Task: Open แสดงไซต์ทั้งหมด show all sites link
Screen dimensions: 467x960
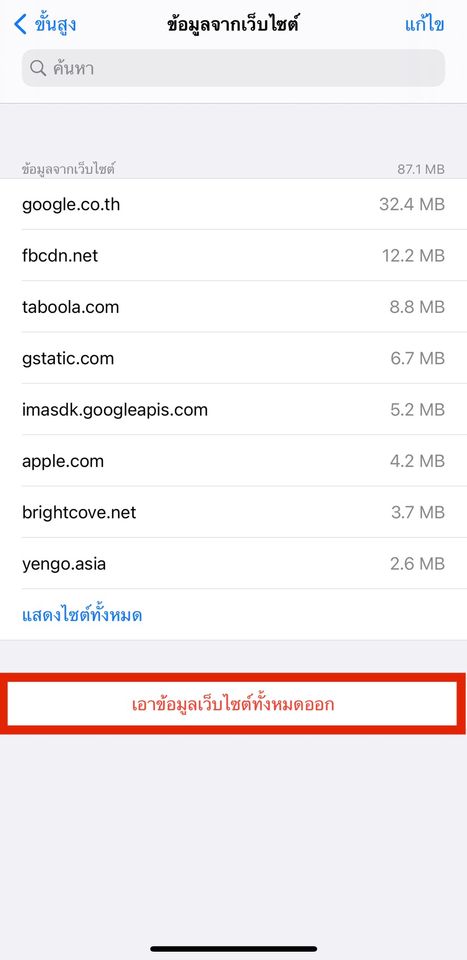Action: pos(82,615)
